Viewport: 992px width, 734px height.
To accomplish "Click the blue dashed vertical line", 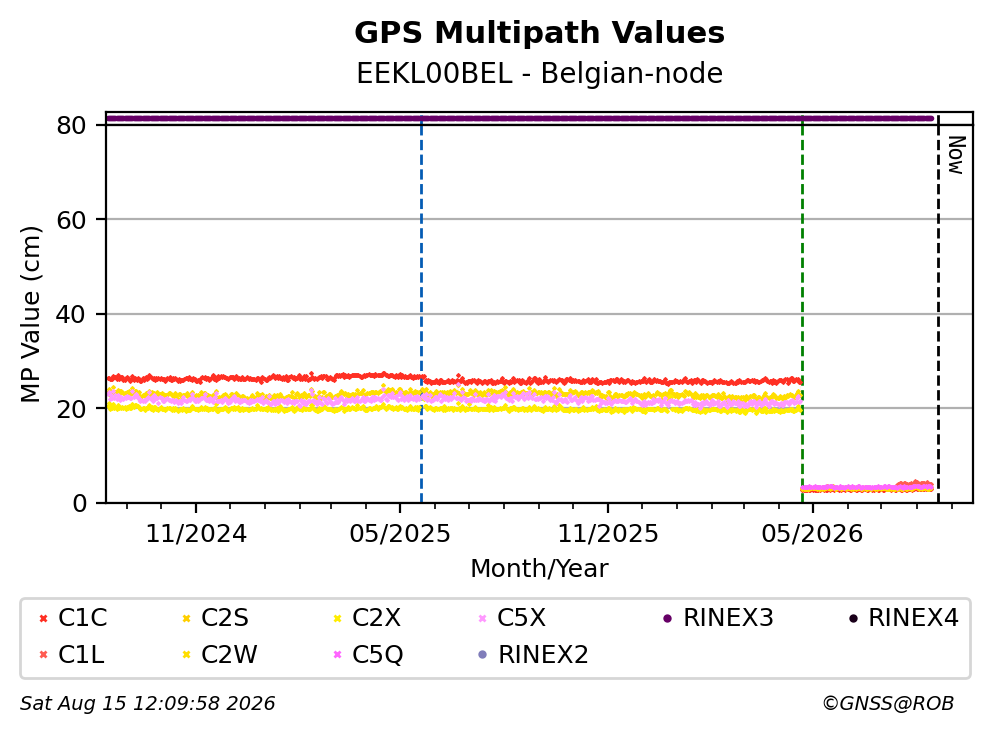I will point(421,310).
